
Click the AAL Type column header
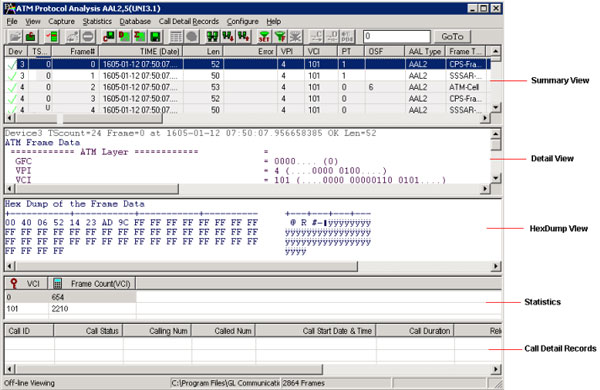pyautogui.click(x=425, y=52)
